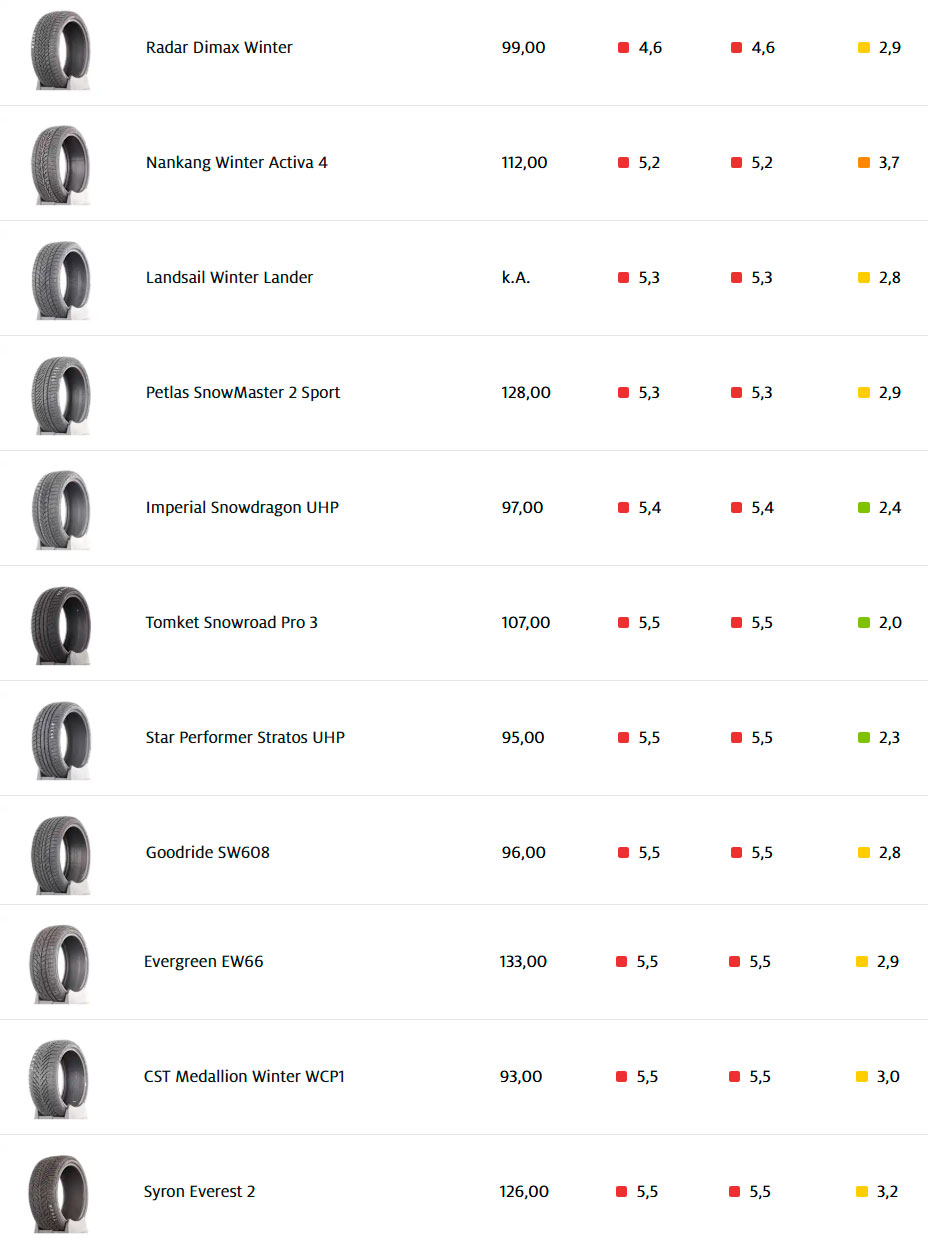The height and width of the screenshot is (1252, 928).
Task: Click the 133,00 price of Evergreen EW66
Action: (x=523, y=962)
